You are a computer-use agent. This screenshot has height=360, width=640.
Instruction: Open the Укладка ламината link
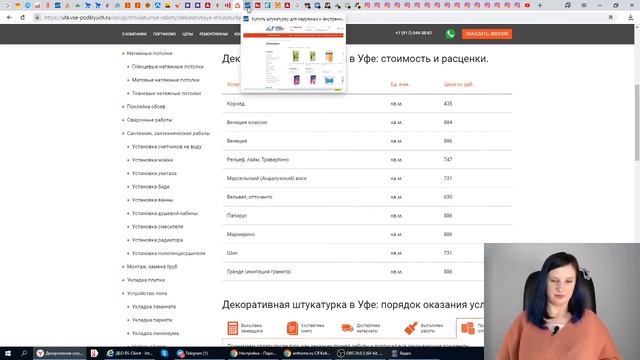(x=153, y=307)
